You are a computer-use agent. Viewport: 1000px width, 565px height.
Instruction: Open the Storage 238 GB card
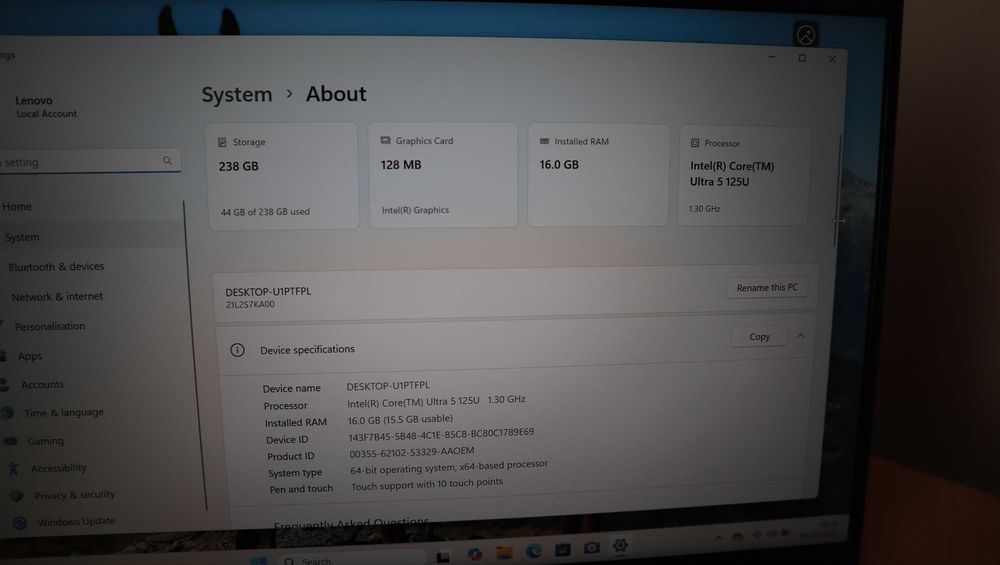point(283,176)
